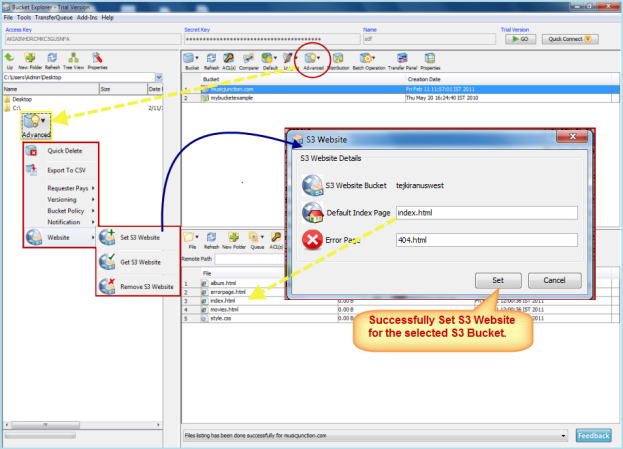
Task: Open the Tools menu
Action: [24, 17]
